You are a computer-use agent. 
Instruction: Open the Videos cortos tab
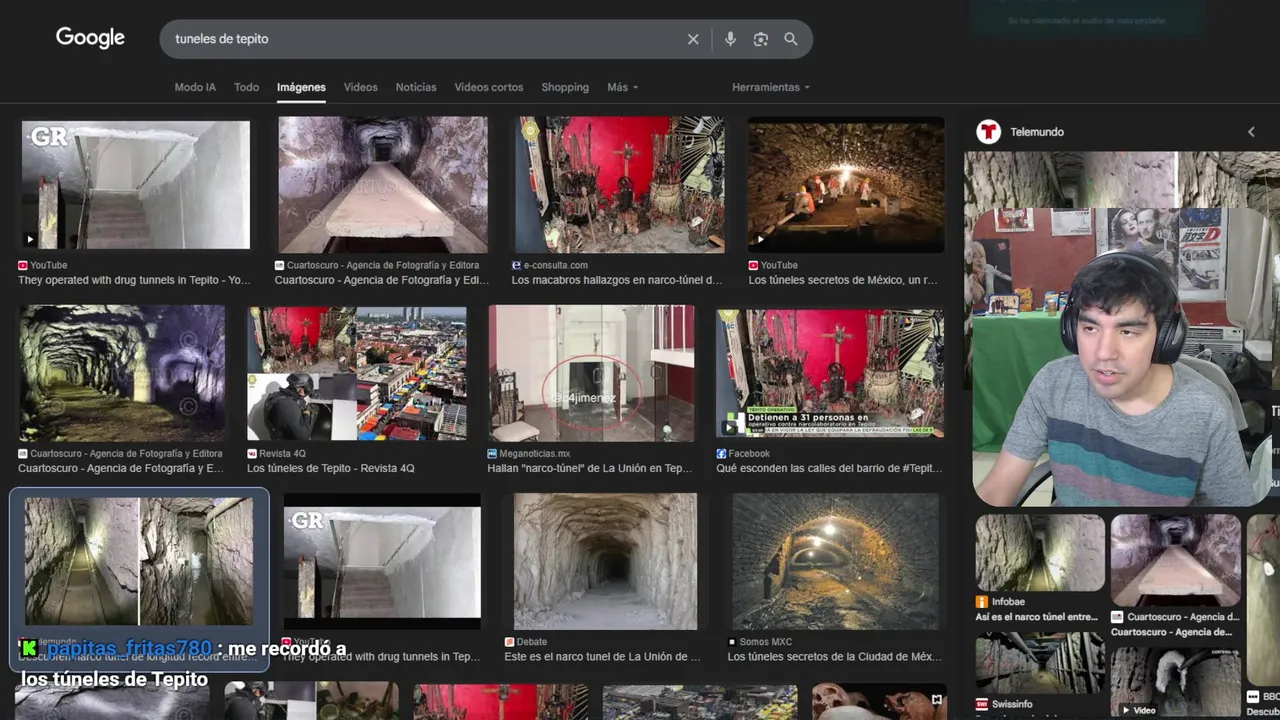(489, 87)
